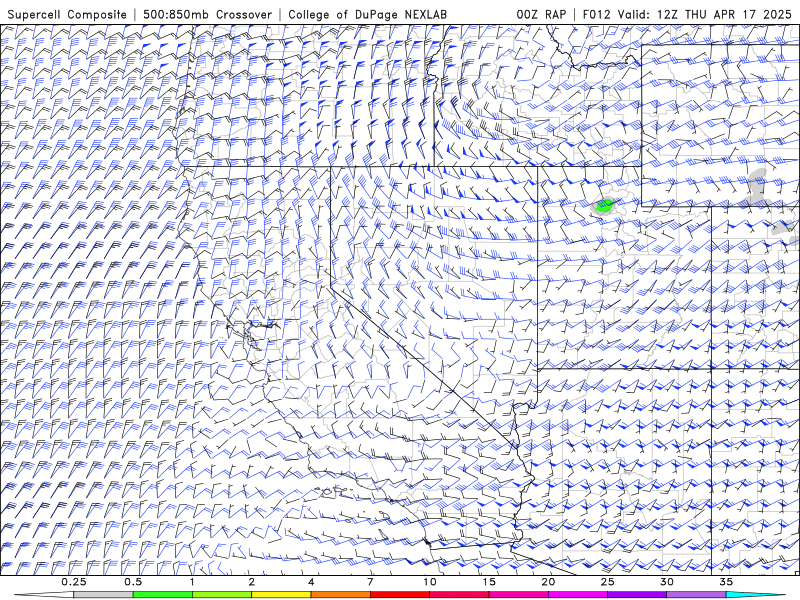Click "College of DuPage NEXLAB" header text
Screen dimensions: 800x600
(x=367, y=15)
